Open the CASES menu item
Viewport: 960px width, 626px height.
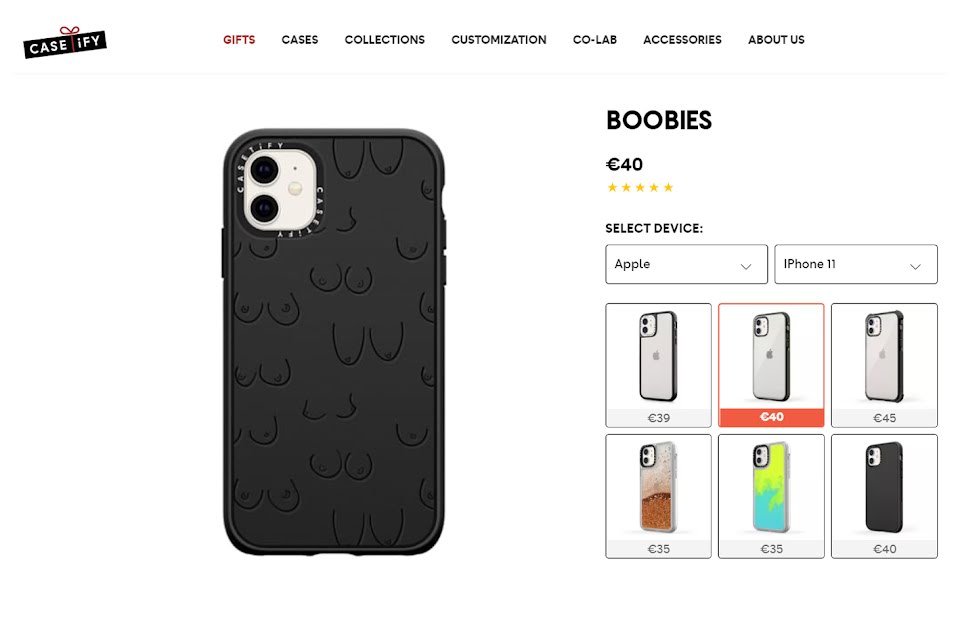tap(300, 40)
